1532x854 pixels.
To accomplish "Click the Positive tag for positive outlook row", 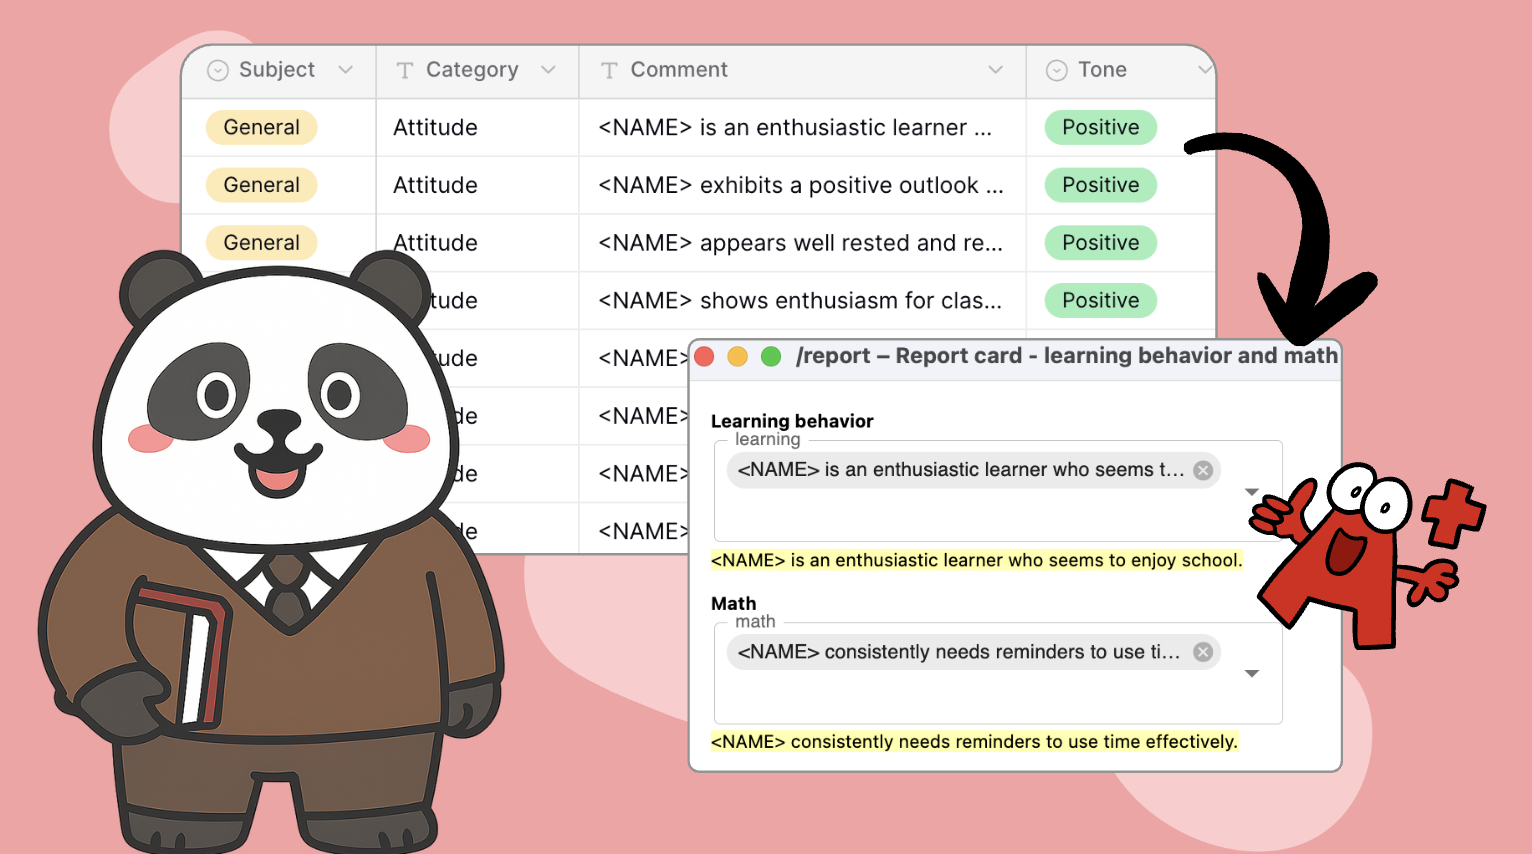I will (x=1101, y=185).
